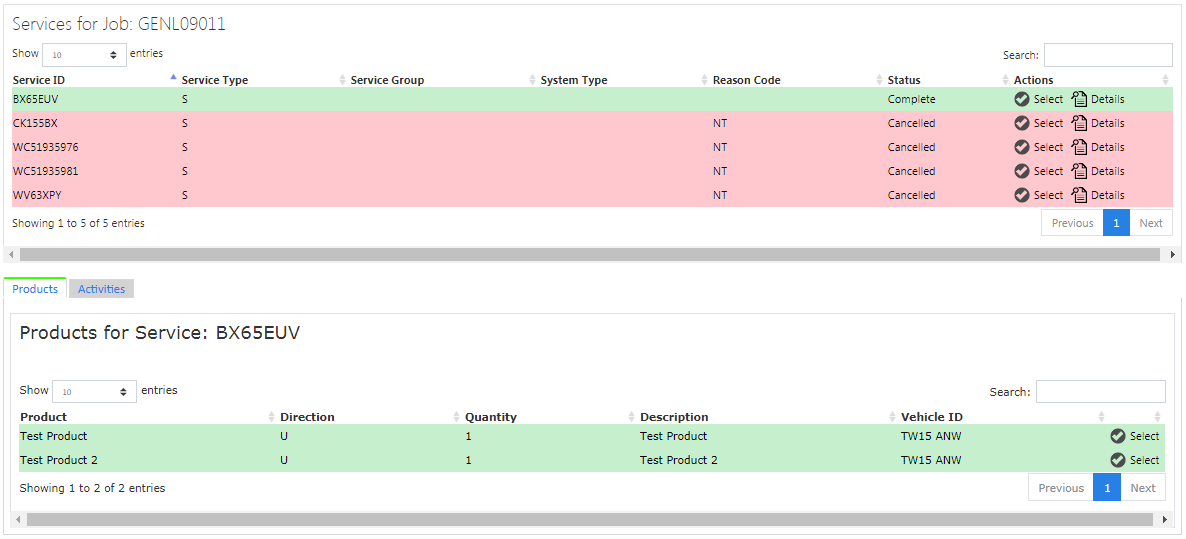Open the services table Show entries dropdown
This screenshot has width=1186, height=539.
[84, 54]
